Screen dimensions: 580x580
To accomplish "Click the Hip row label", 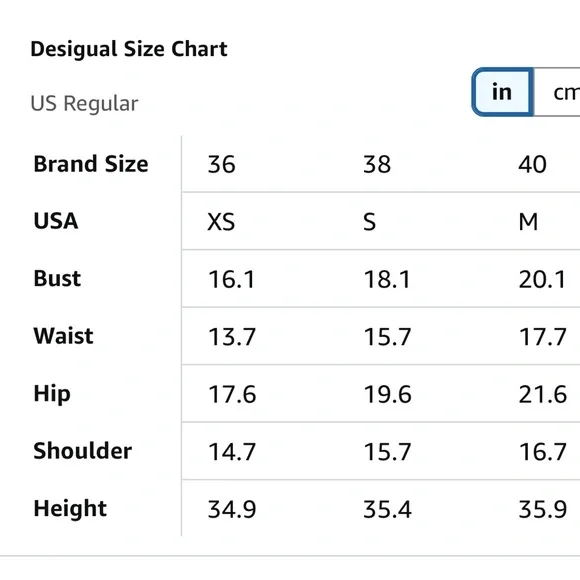I will [52, 394].
